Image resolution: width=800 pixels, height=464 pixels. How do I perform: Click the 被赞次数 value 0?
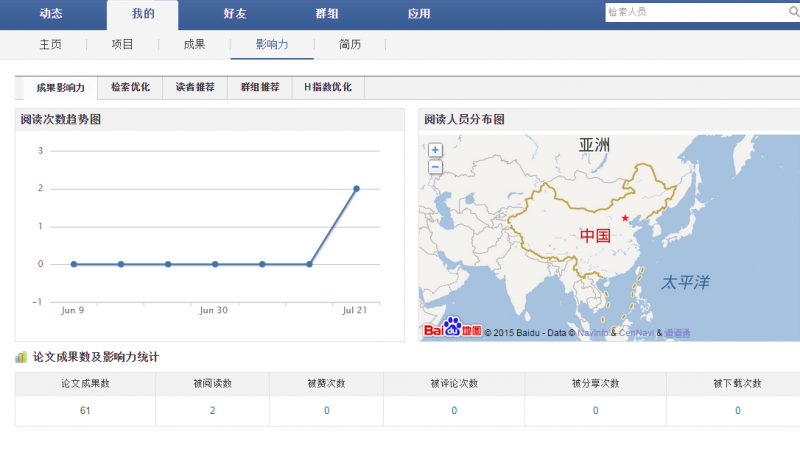click(x=327, y=410)
